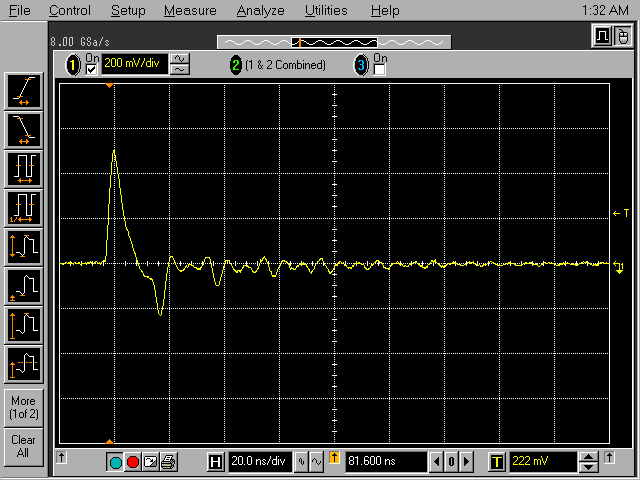
Task: Expand the bottom-right up arrow panel
Action: (609, 457)
